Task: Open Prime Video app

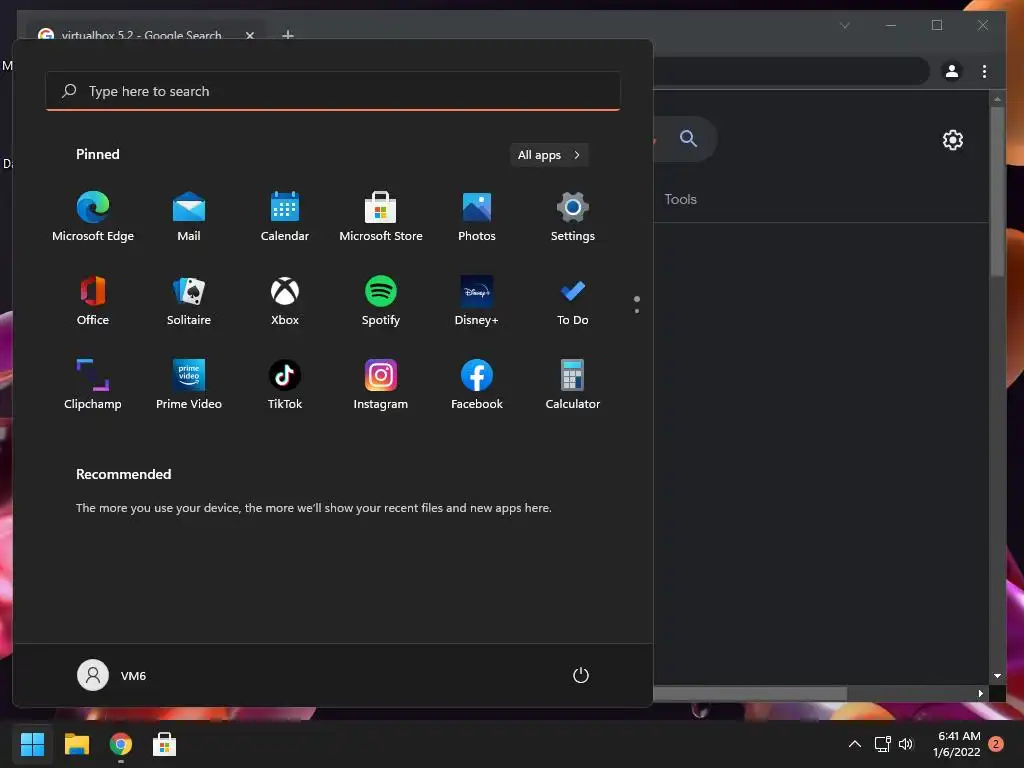Action: pos(189,385)
